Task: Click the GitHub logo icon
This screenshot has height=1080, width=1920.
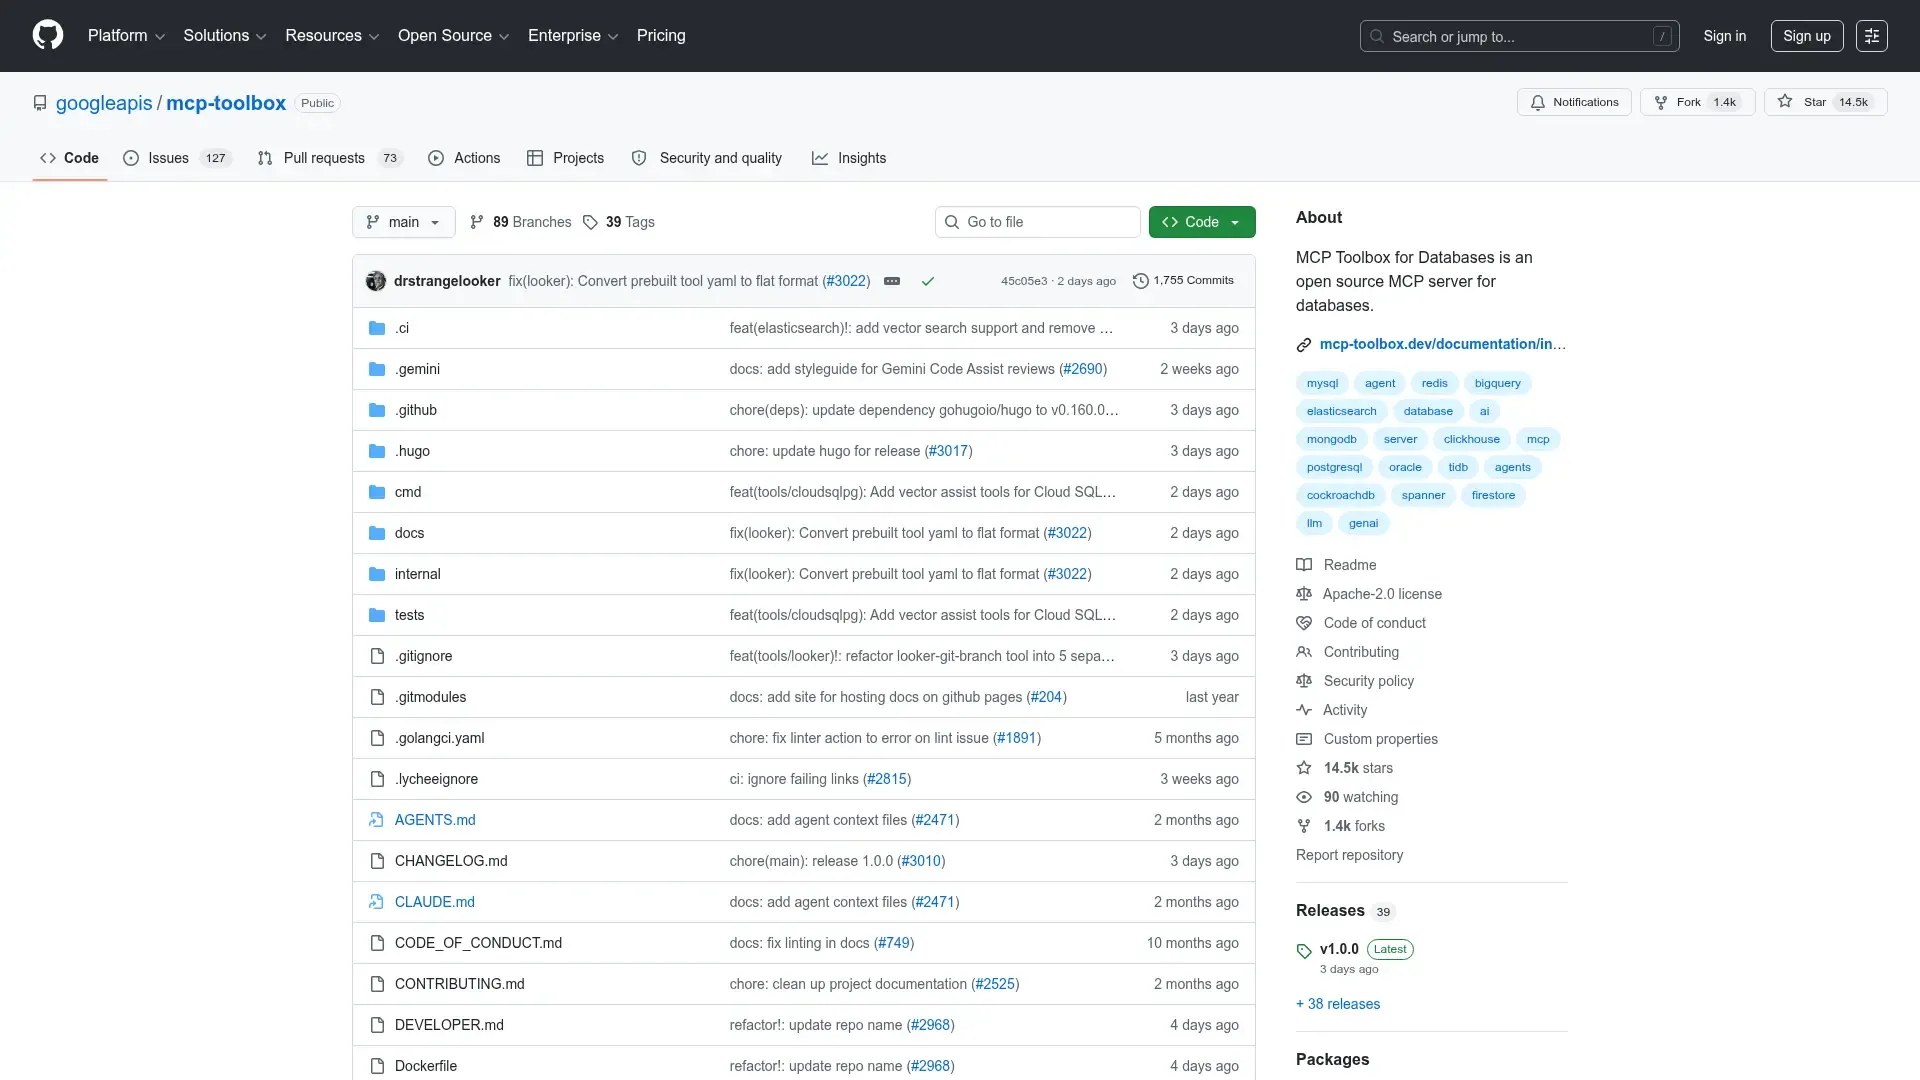Action: (x=48, y=35)
